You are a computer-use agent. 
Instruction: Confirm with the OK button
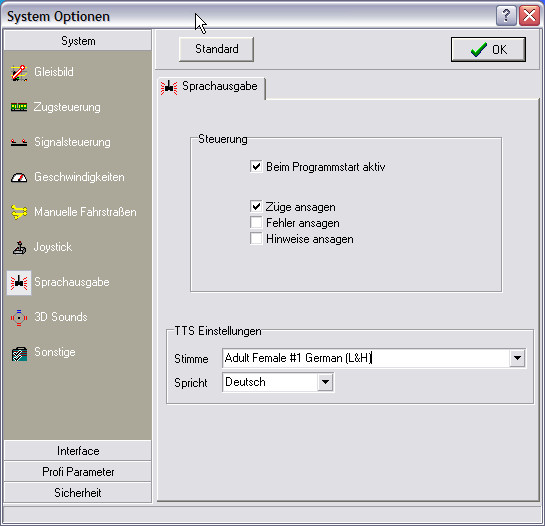pyautogui.click(x=488, y=49)
